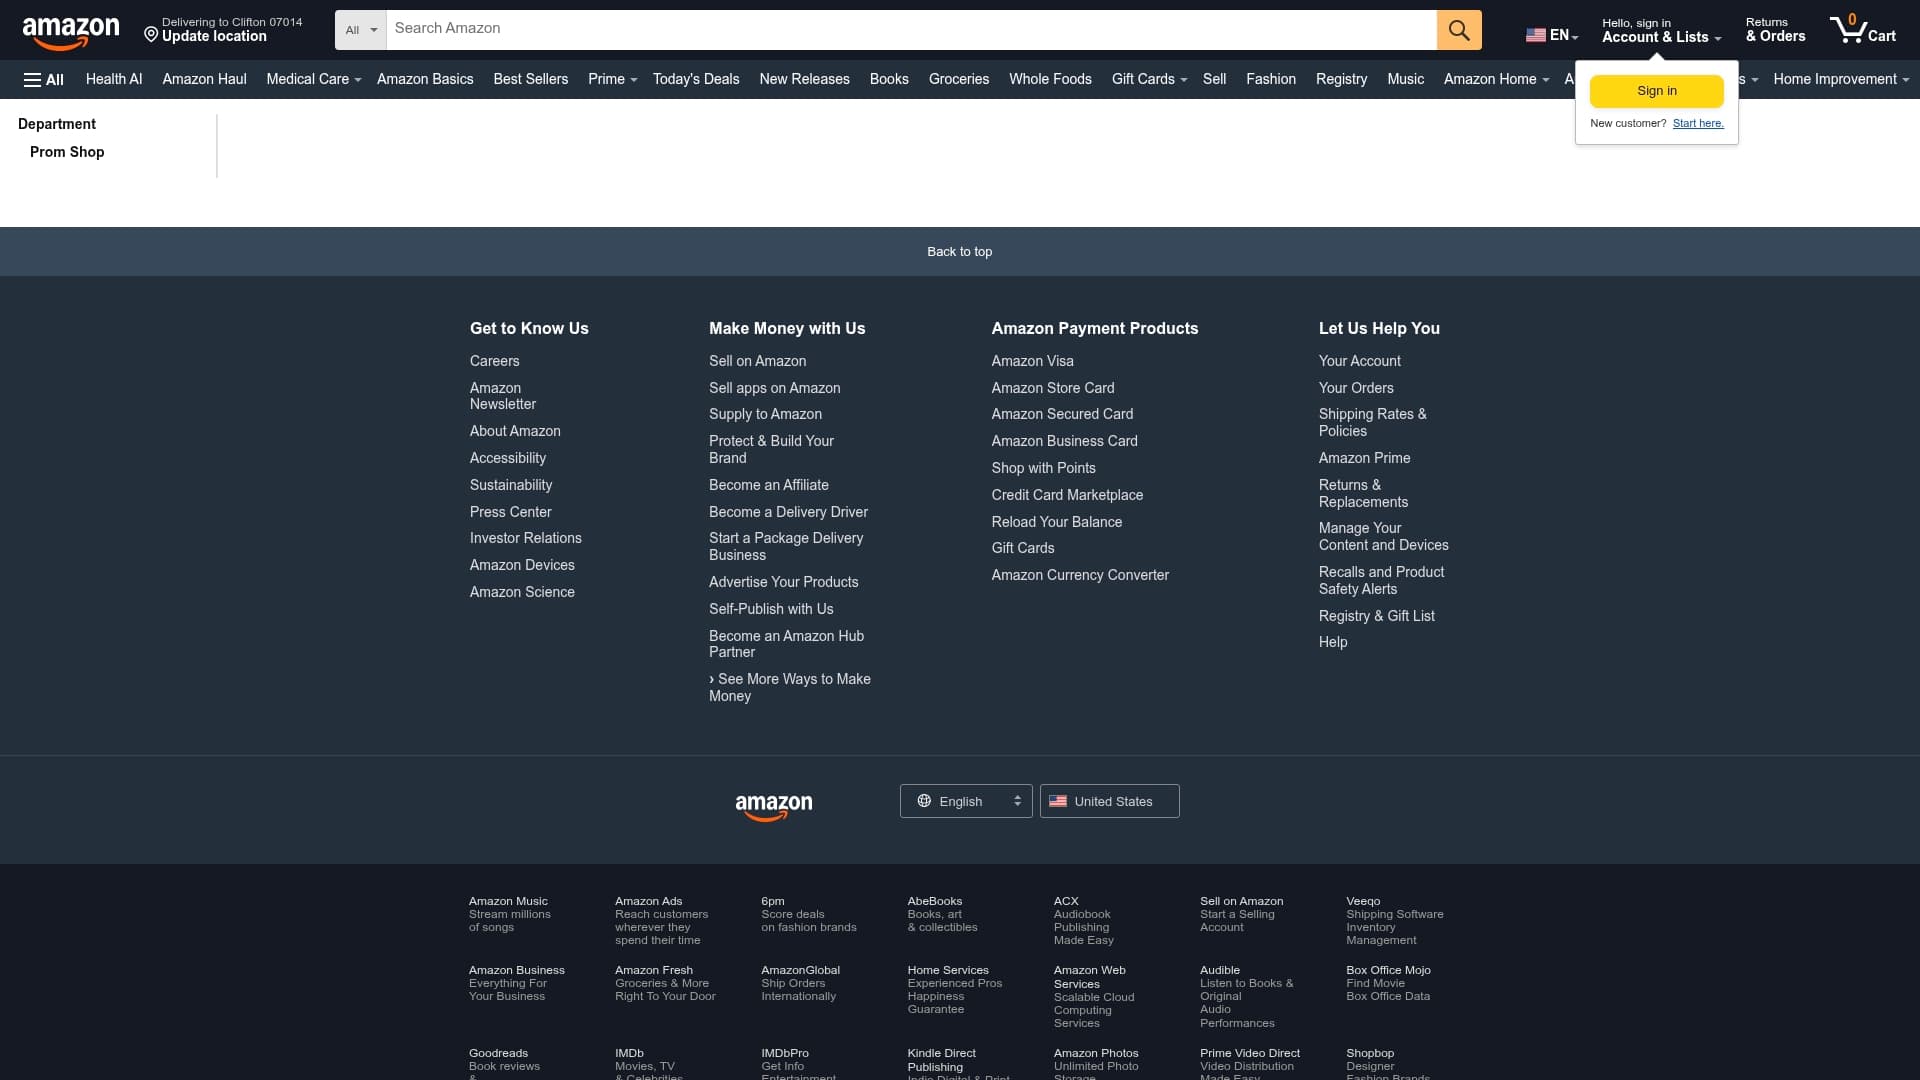Open Books in nav bar
Image resolution: width=1920 pixels, height=1080 pixels.
point(889,79)
